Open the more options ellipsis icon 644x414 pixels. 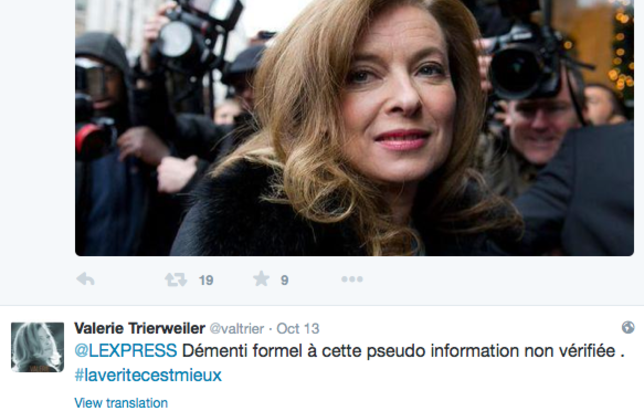(x=352, y=279)
